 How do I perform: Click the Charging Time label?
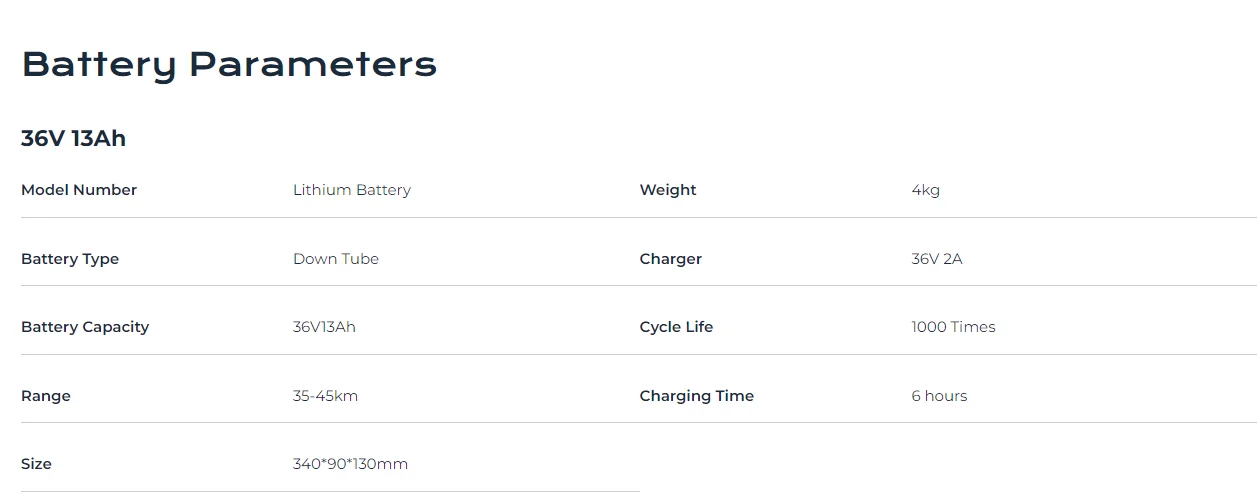pos(697,396)
